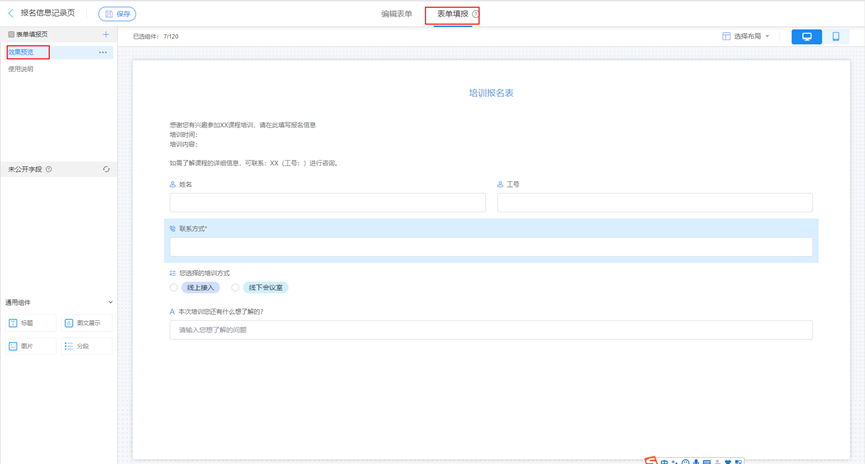
Task: Click the layout grid icon beside 选择布局
Action: pyautogui.click(x=726, y=36)
